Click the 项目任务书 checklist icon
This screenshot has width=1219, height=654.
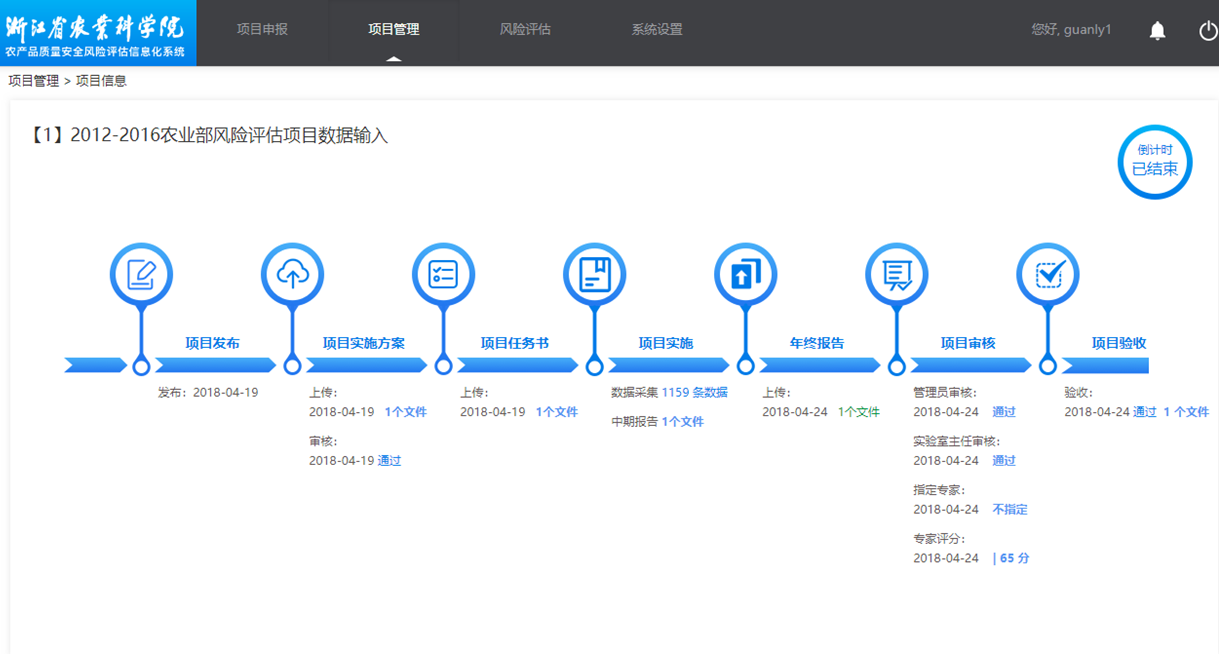click(443, 274)
